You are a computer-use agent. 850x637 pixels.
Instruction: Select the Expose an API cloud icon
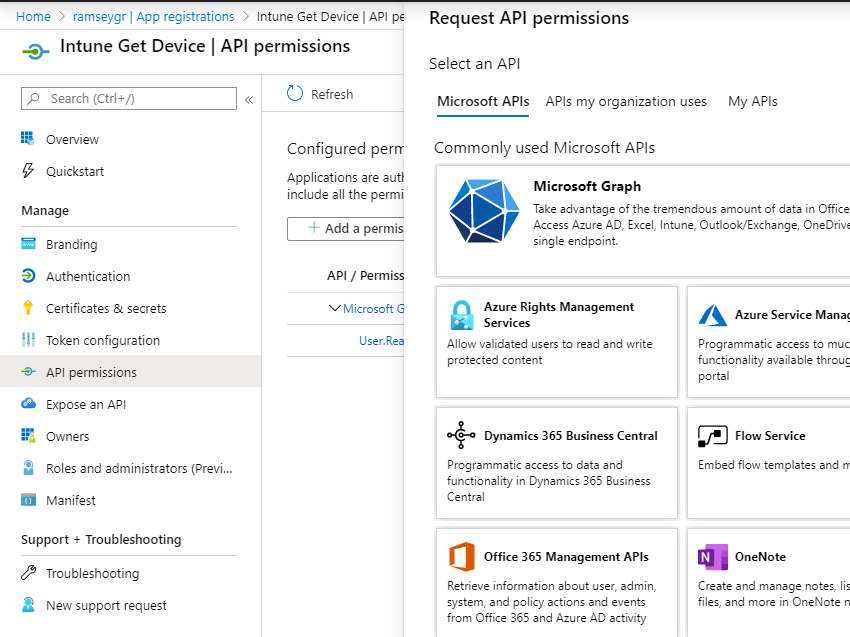(x=29, y=404)
